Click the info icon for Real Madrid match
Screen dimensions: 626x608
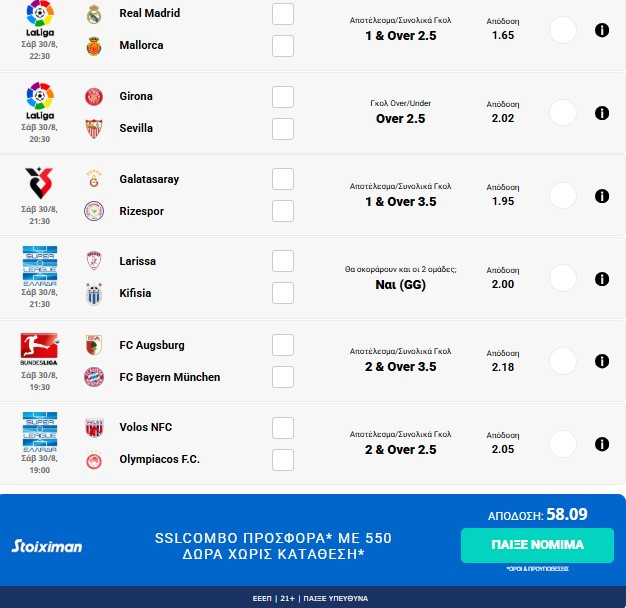pyautogui.click(x=602, y=31)
